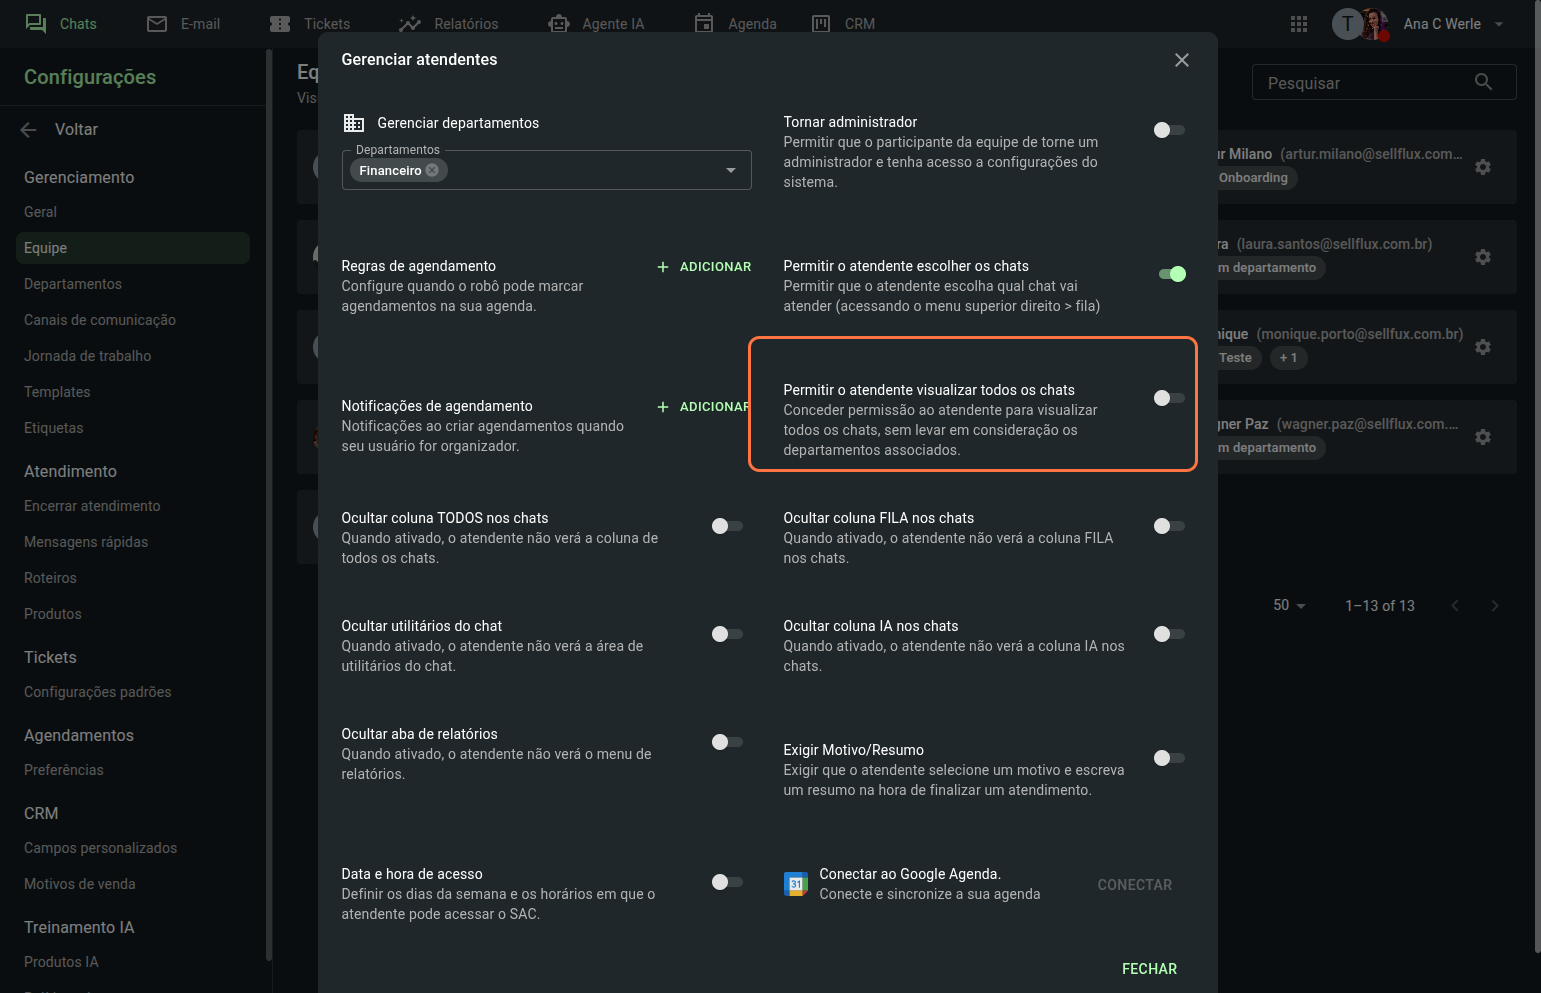Open settings gear for Artur Milano
1541x993 pixels.
1483,167
